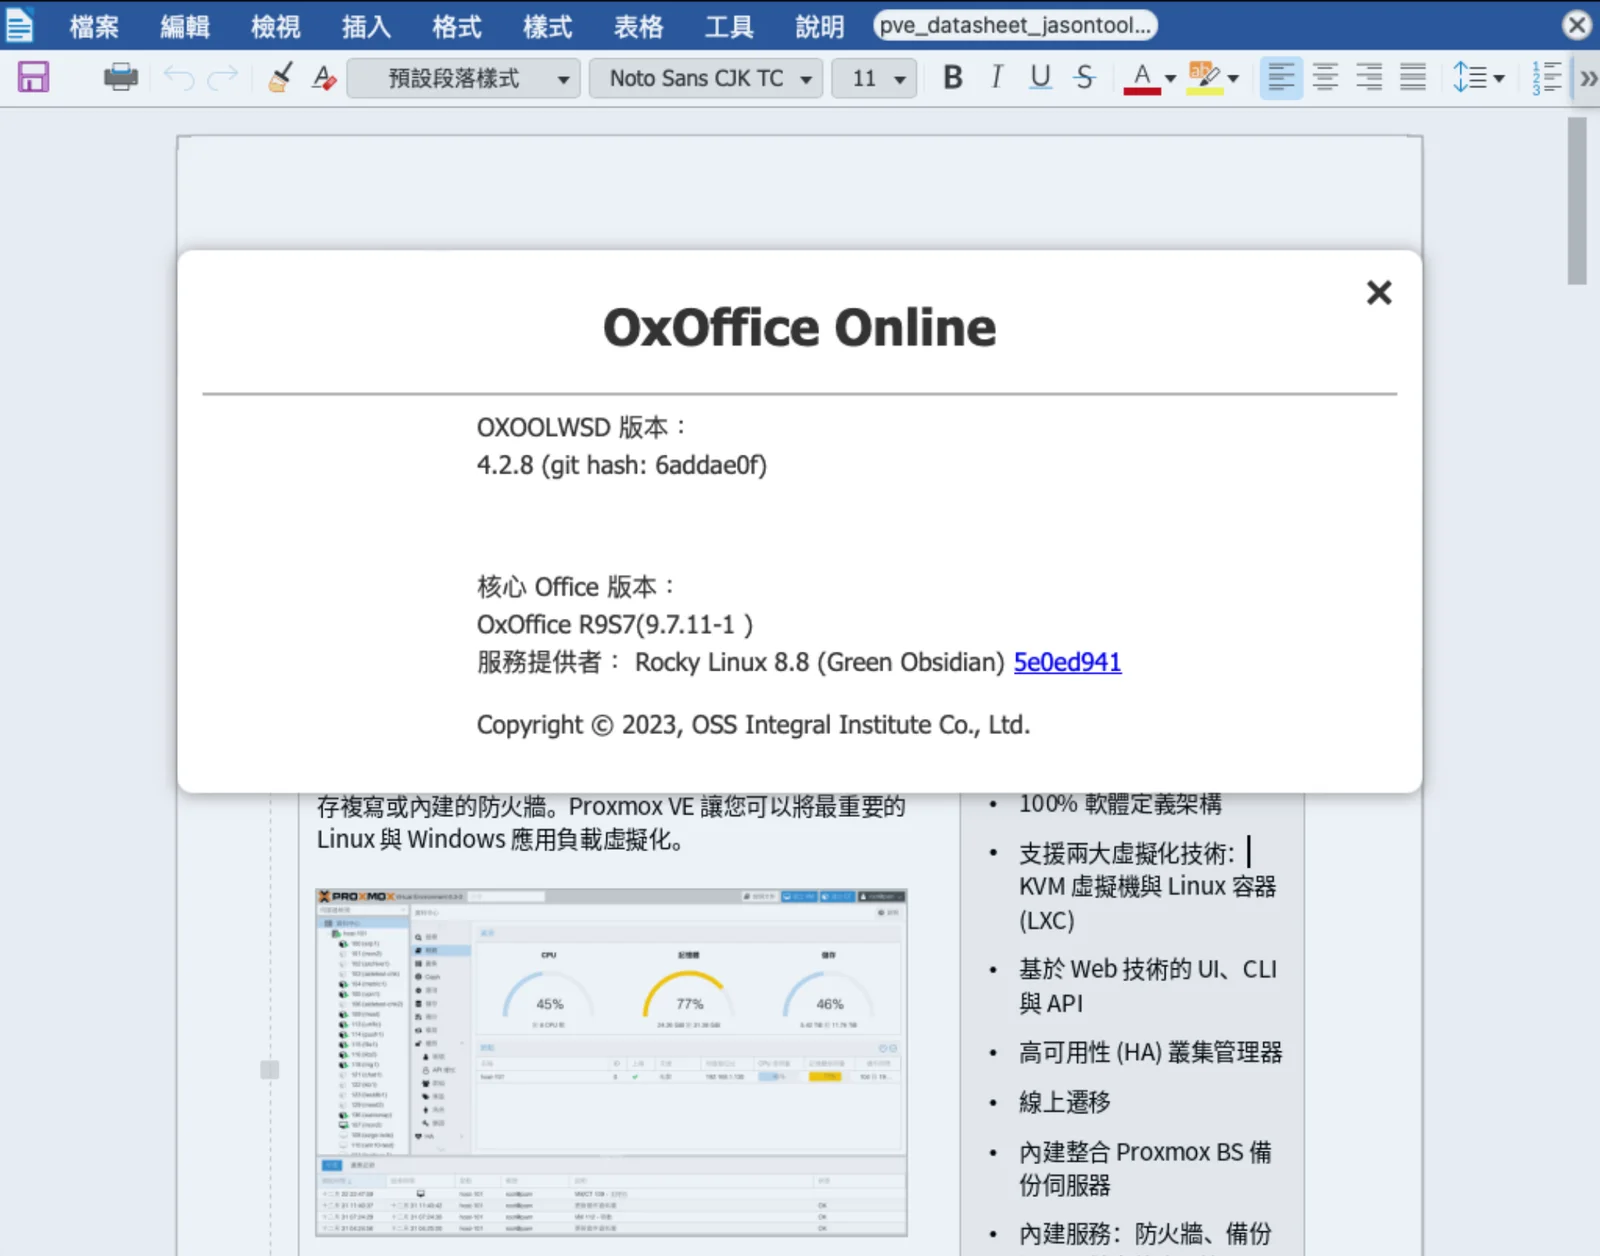Open the 樣式 menu
Viewport: 1600px width, 1256px height.
coord(547,26)
